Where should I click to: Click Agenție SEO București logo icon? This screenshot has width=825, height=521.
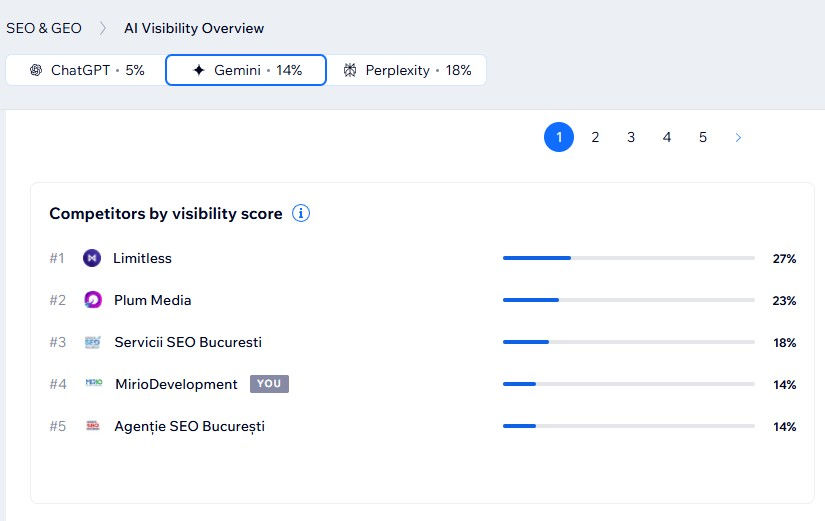[93, 425]
